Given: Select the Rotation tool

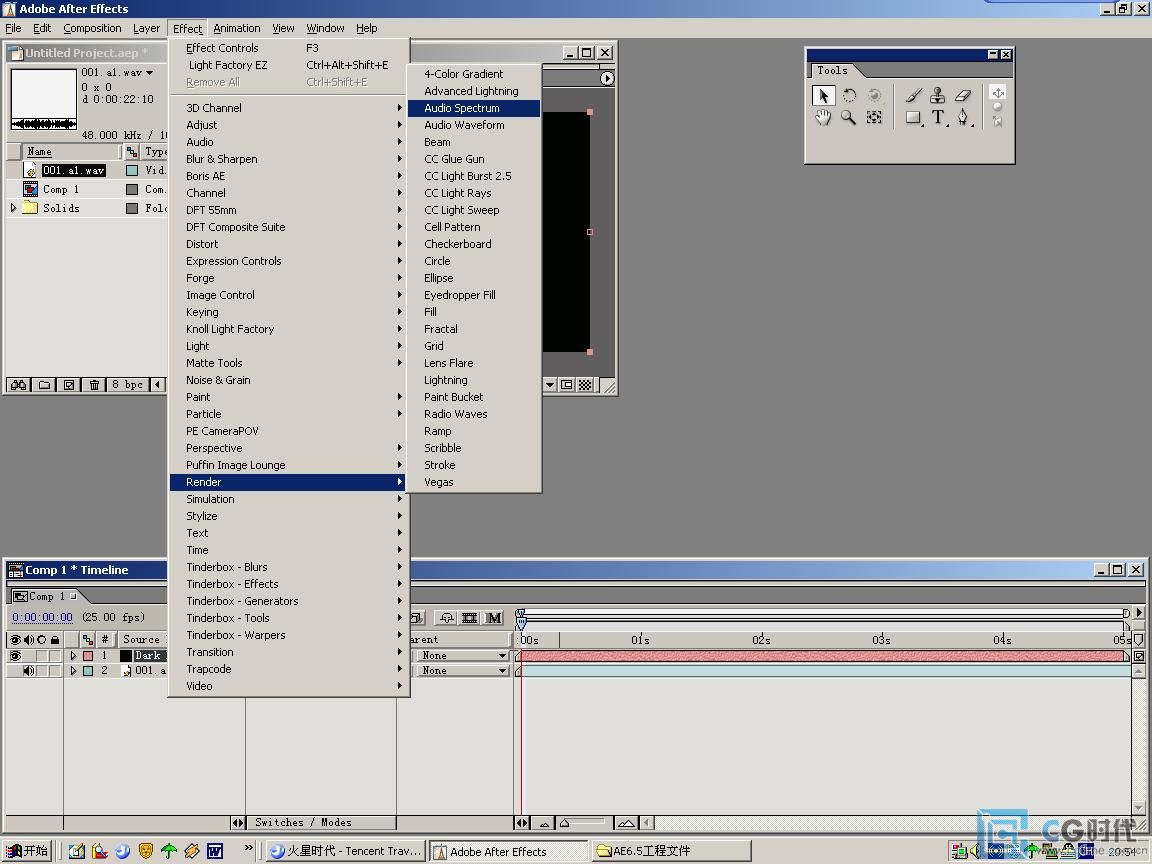Looking at the screenshot, I should tap(849, 96).
